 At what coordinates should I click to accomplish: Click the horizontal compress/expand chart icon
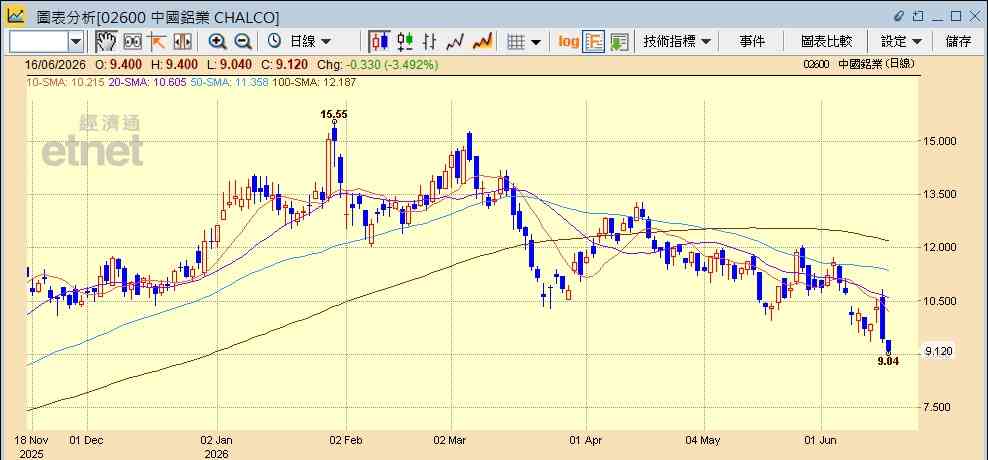[x=182, y=42]
